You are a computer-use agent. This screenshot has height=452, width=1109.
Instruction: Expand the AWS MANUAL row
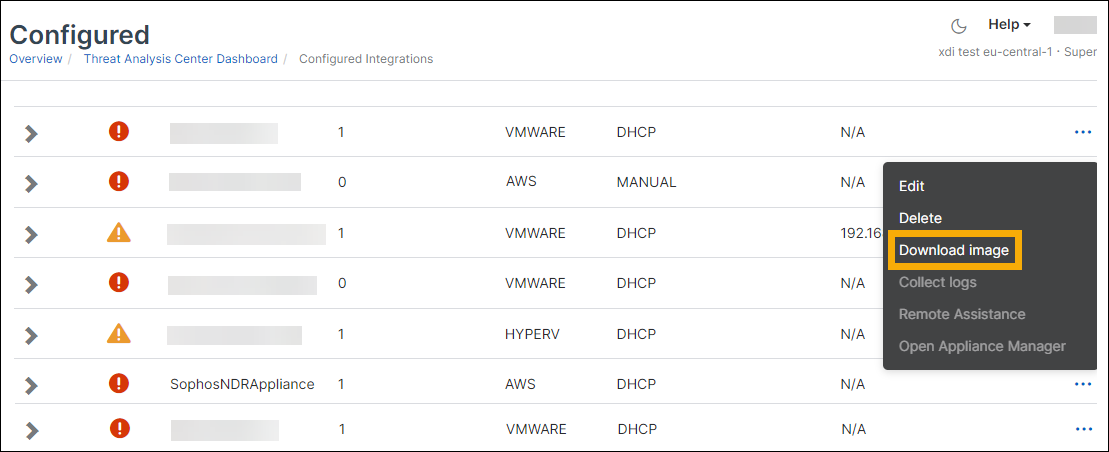31,183
